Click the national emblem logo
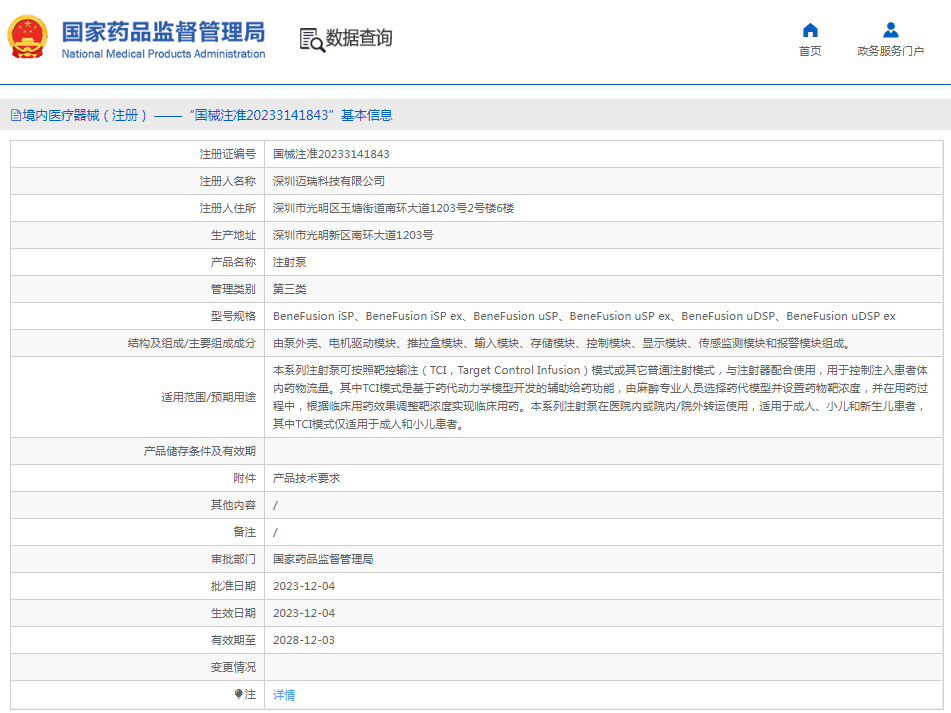The height and width of the screenshot is (713, 951). tap(27, 37)
